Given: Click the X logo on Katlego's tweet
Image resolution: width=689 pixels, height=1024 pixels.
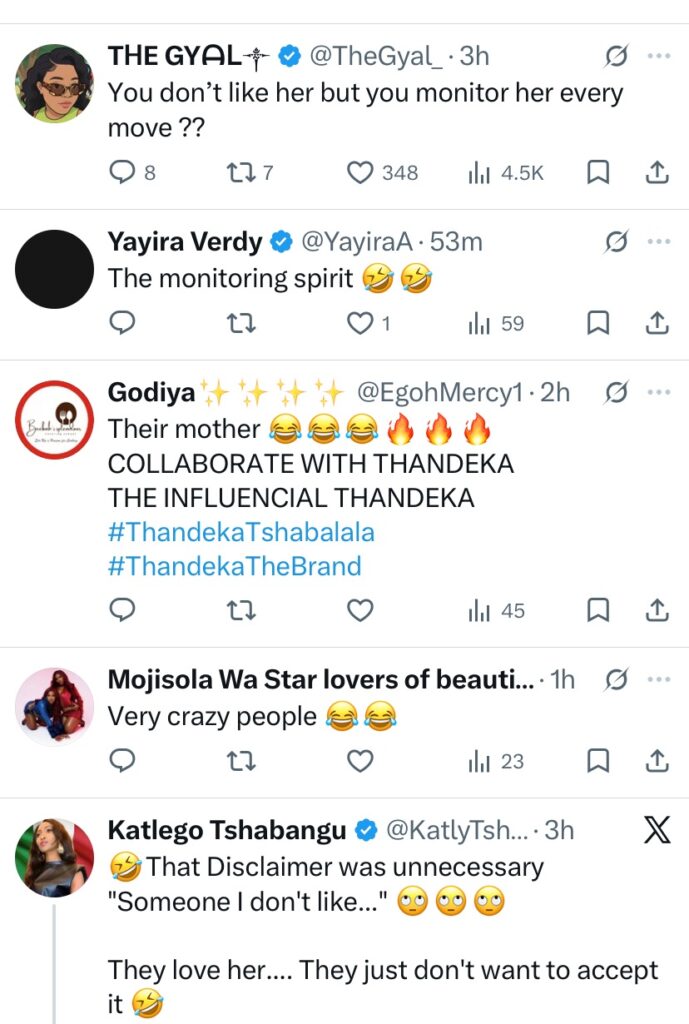Looking at the screenshot, I should [x=657, y=830].
